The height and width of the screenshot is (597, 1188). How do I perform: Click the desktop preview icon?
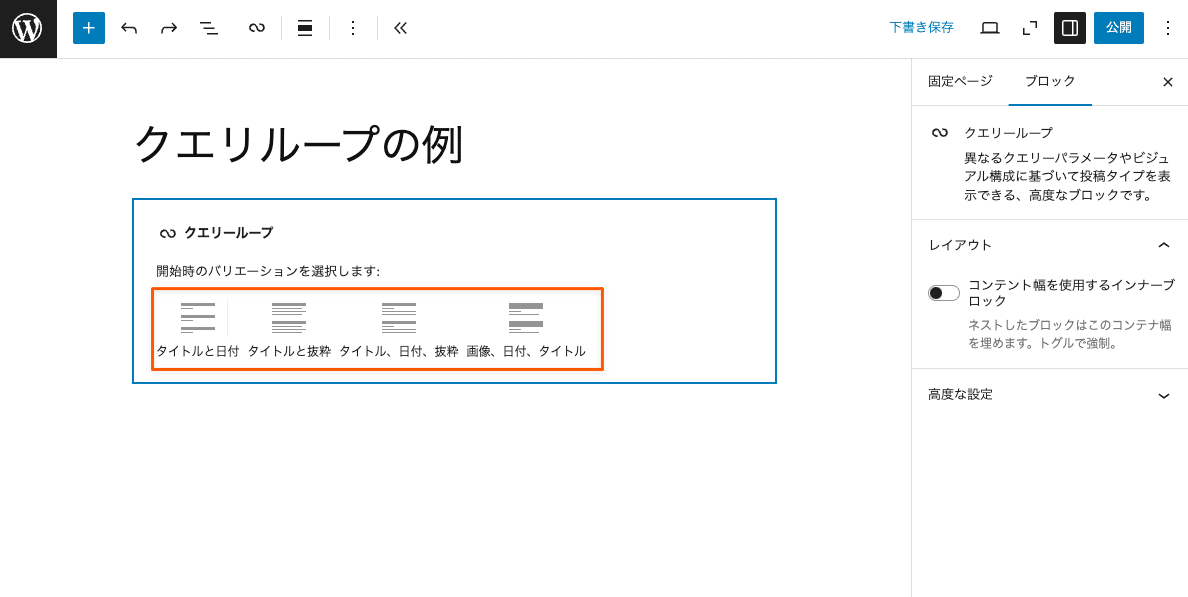click(989, 28)
